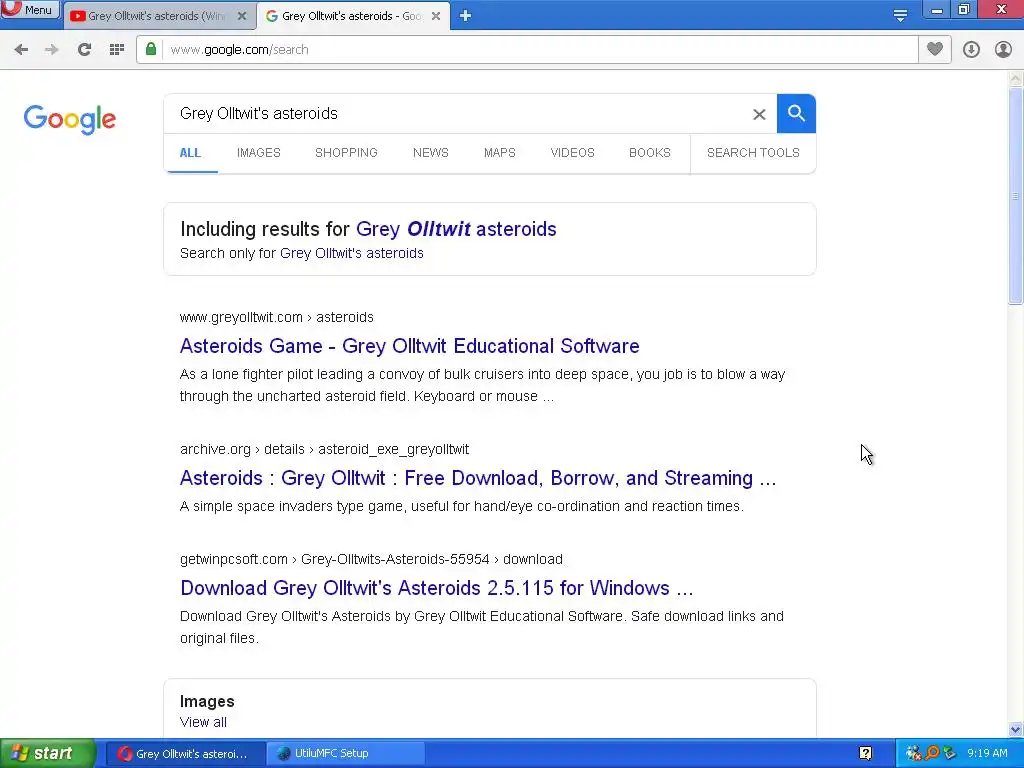Click the forward navigation arrow
Image resolution: width=1024 pixels, height=768 pixels.
coord(52,50)
